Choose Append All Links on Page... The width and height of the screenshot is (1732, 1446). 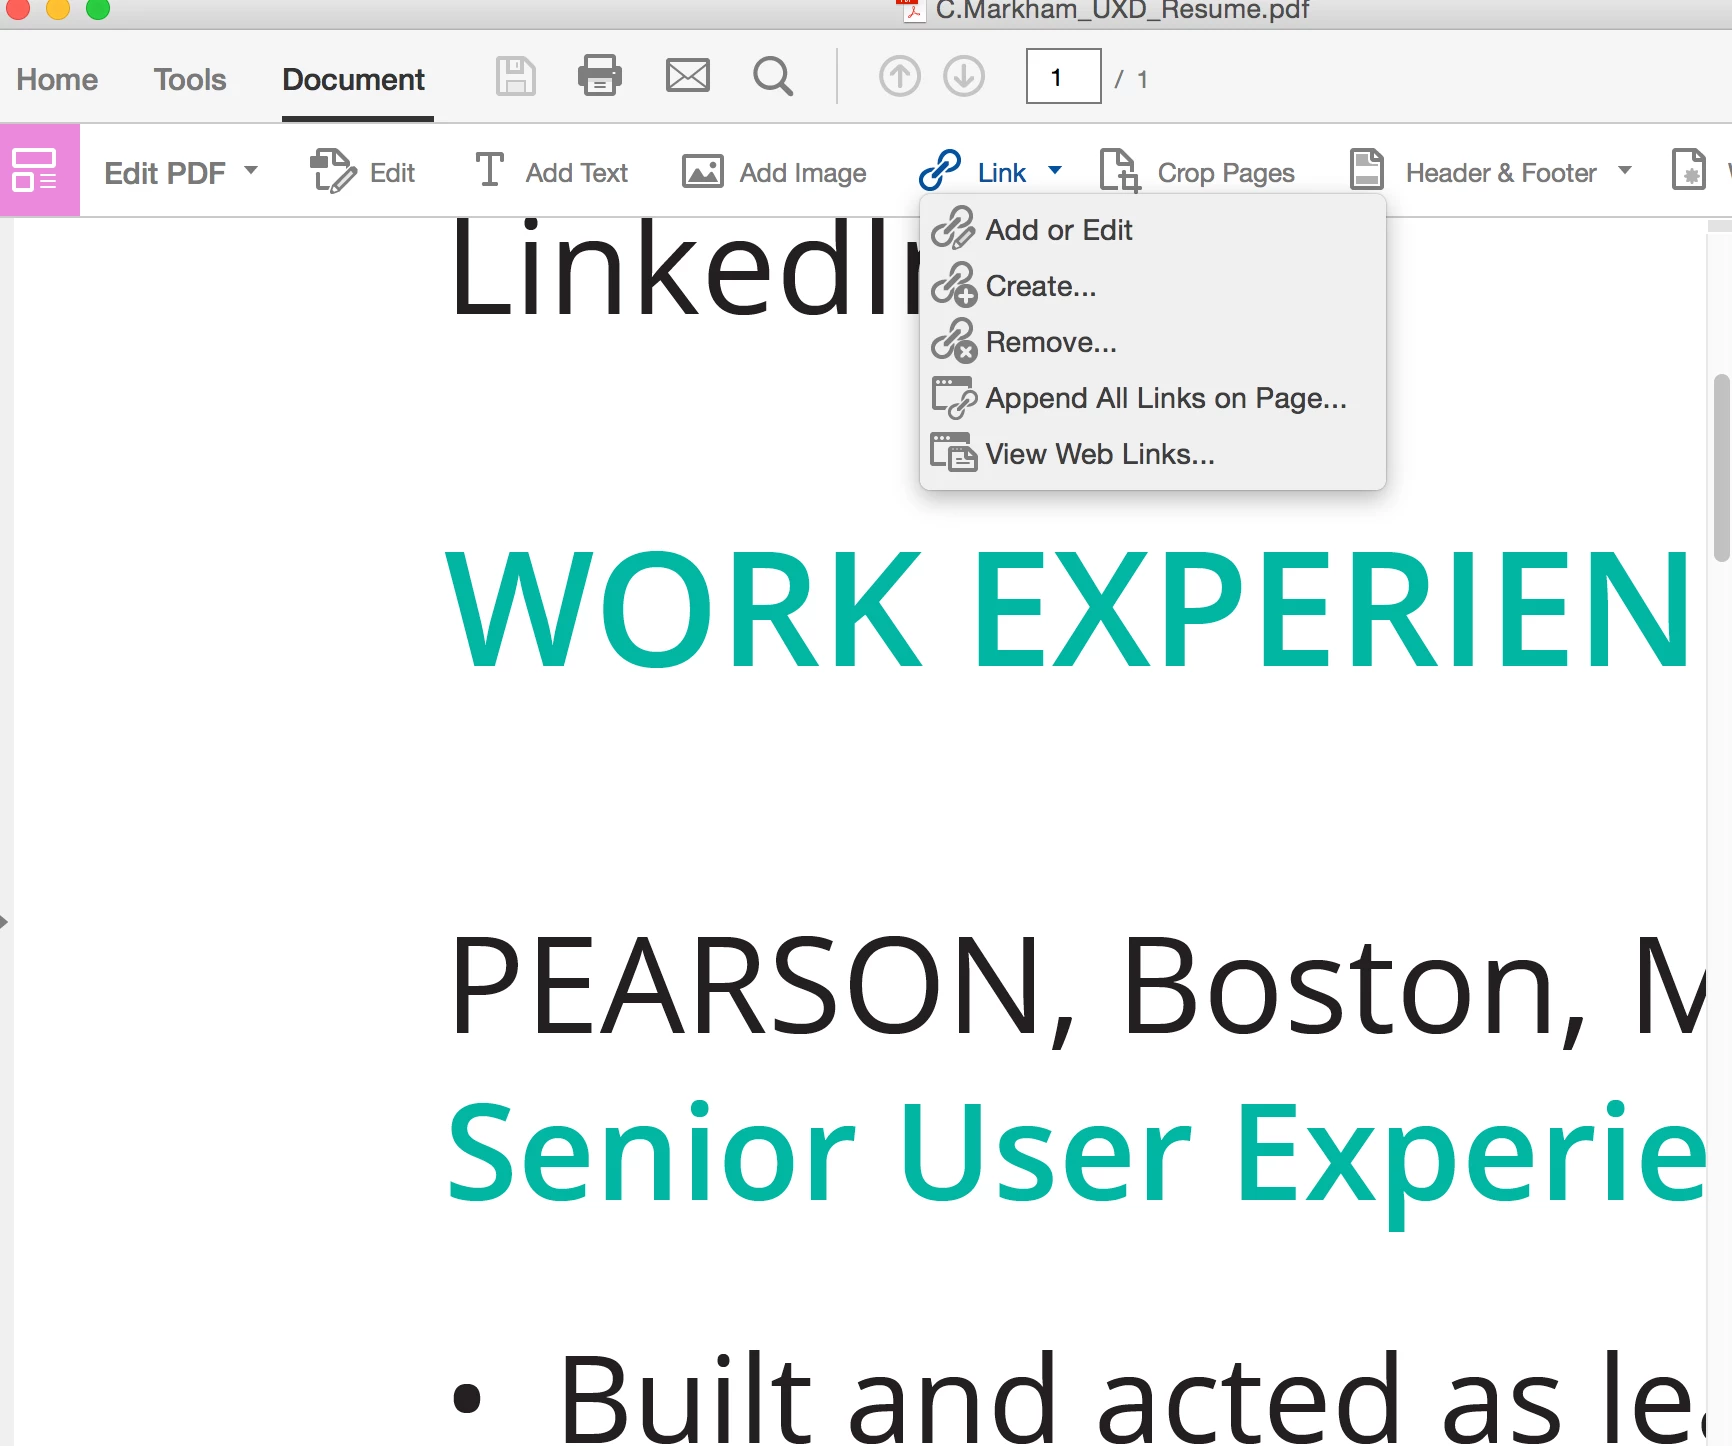point(1152,398)
